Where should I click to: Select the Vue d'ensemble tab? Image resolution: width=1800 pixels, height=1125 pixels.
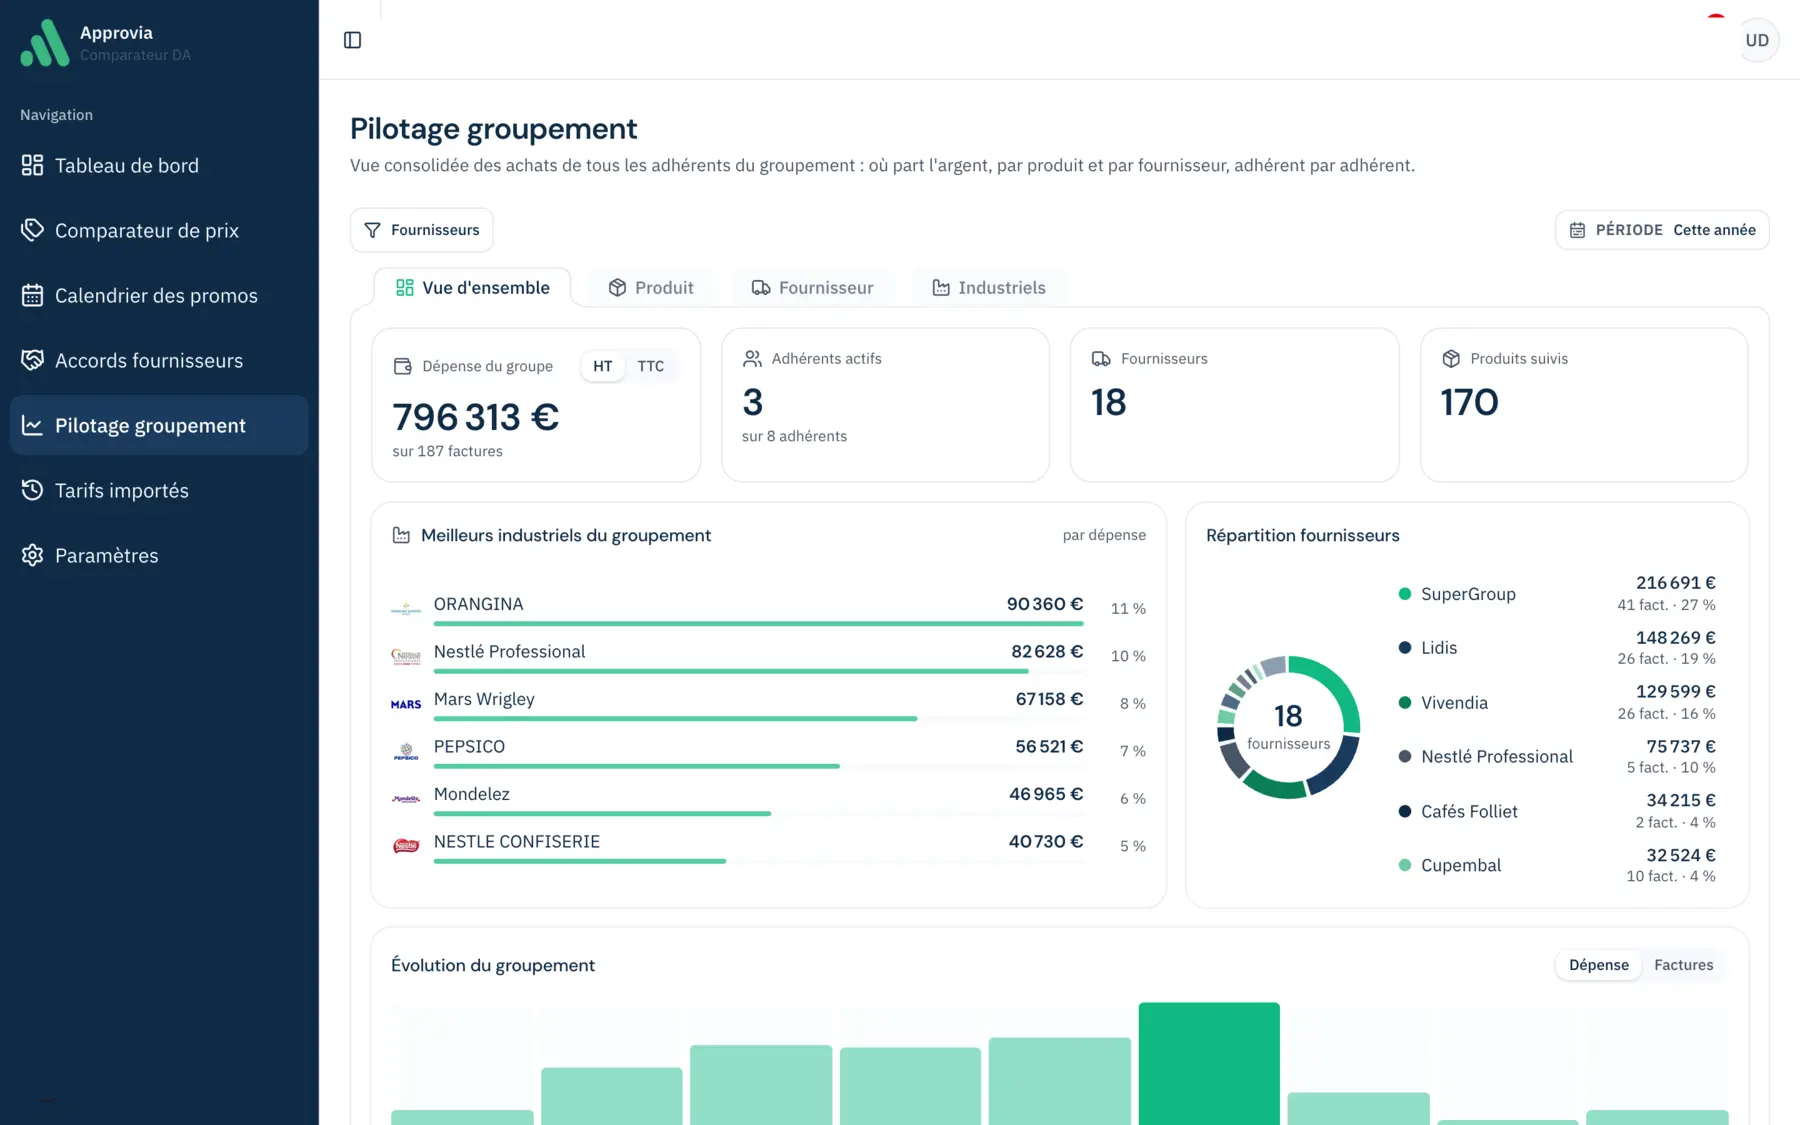pos(473,288)
